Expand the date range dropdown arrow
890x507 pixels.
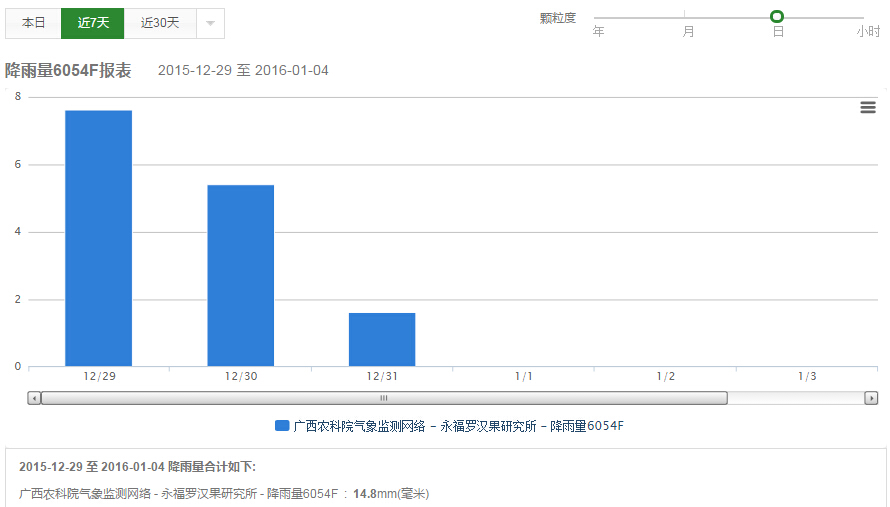(210, 23)
